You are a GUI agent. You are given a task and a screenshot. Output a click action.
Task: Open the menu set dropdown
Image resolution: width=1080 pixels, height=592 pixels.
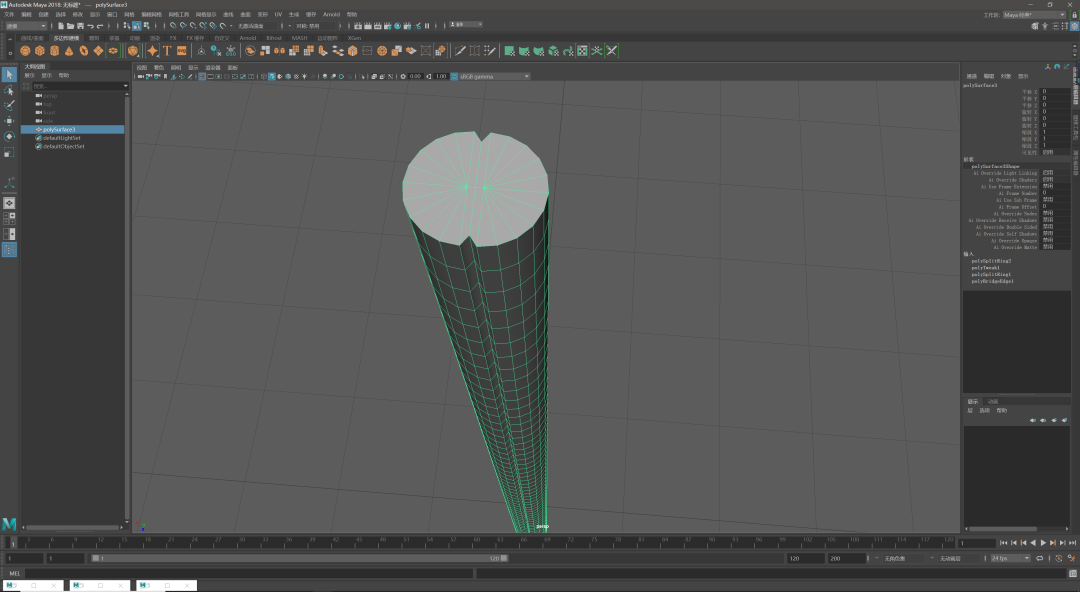coord(25,25)
